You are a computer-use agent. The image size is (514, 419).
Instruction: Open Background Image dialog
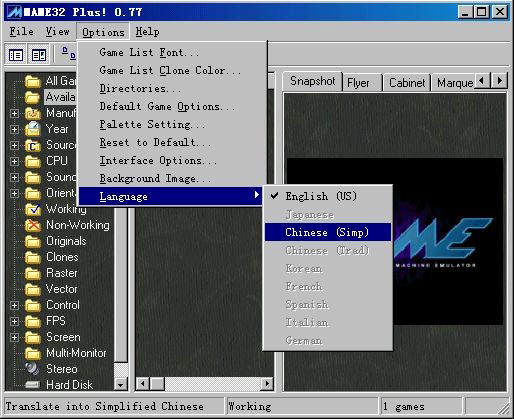click(x=172, y=178)
